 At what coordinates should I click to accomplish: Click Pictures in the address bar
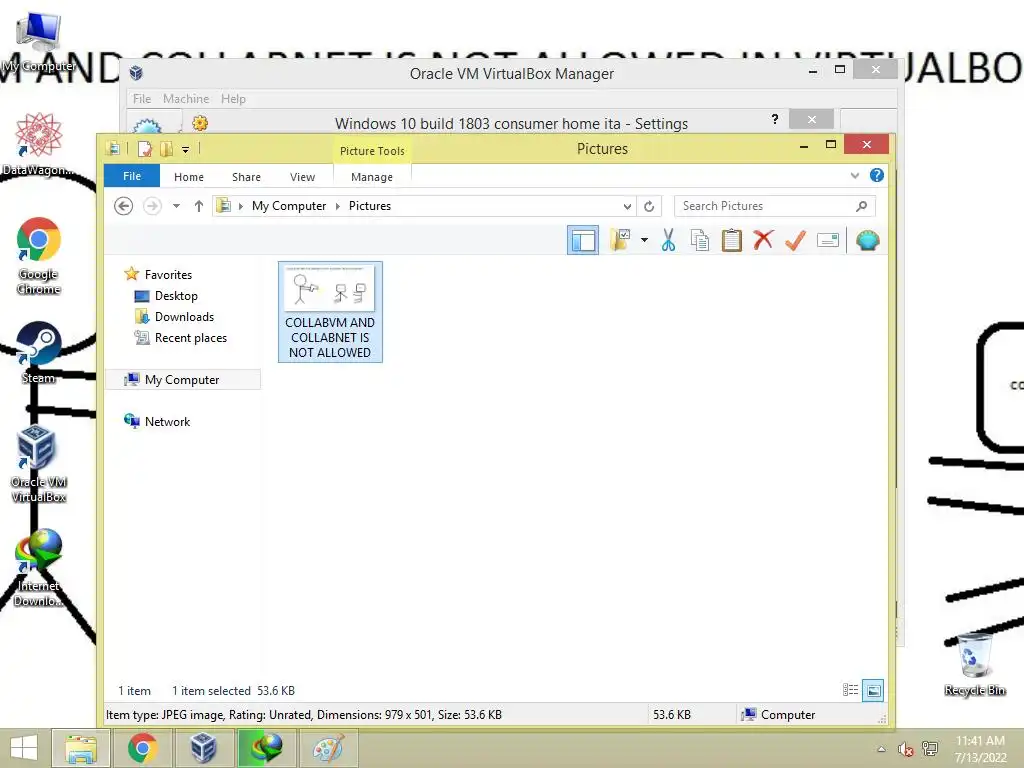pos(370,206)
